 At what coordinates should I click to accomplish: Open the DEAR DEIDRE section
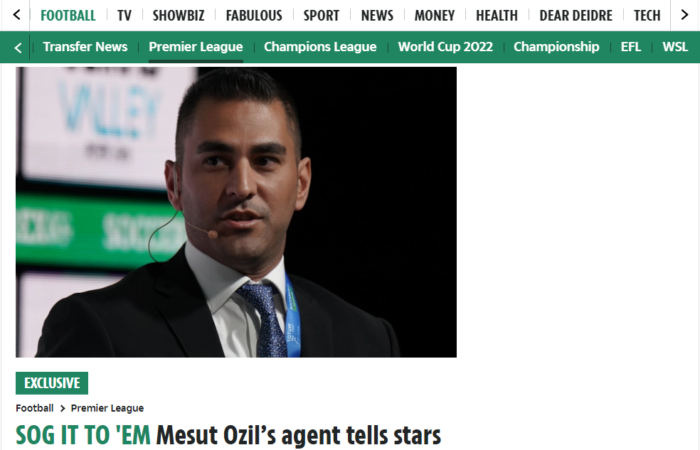pyautogui.click(x=576, y=16)
